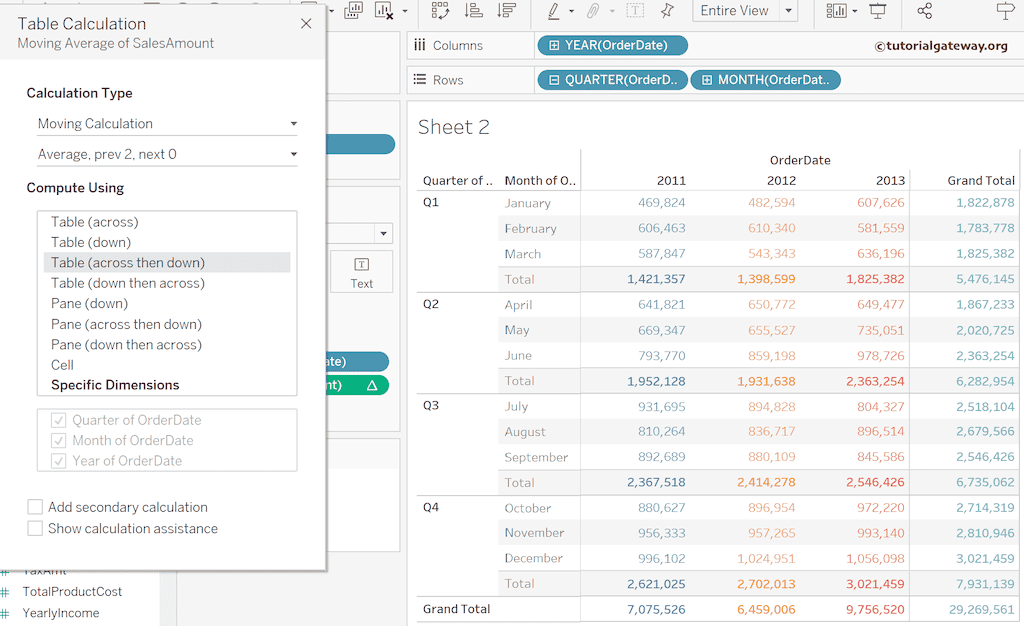Open the clear sheet dropdown arrow
The width and height of the screenshot is (1024, 626).
(x=405, y=11)
